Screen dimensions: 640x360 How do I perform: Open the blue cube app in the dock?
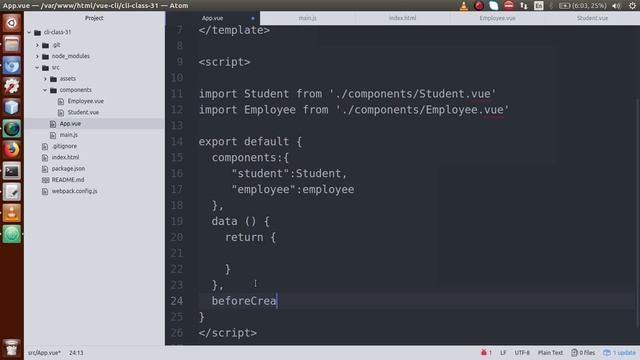(x=11, y=107)
